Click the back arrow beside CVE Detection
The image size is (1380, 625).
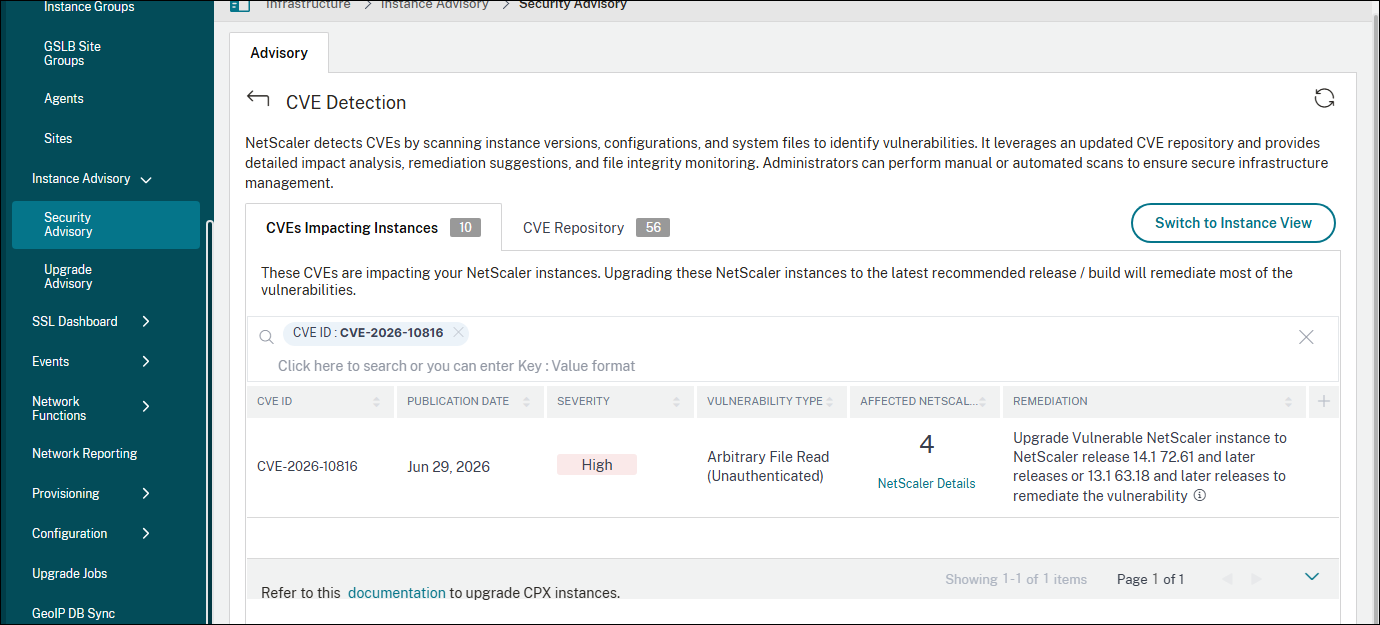click(258, 98)
